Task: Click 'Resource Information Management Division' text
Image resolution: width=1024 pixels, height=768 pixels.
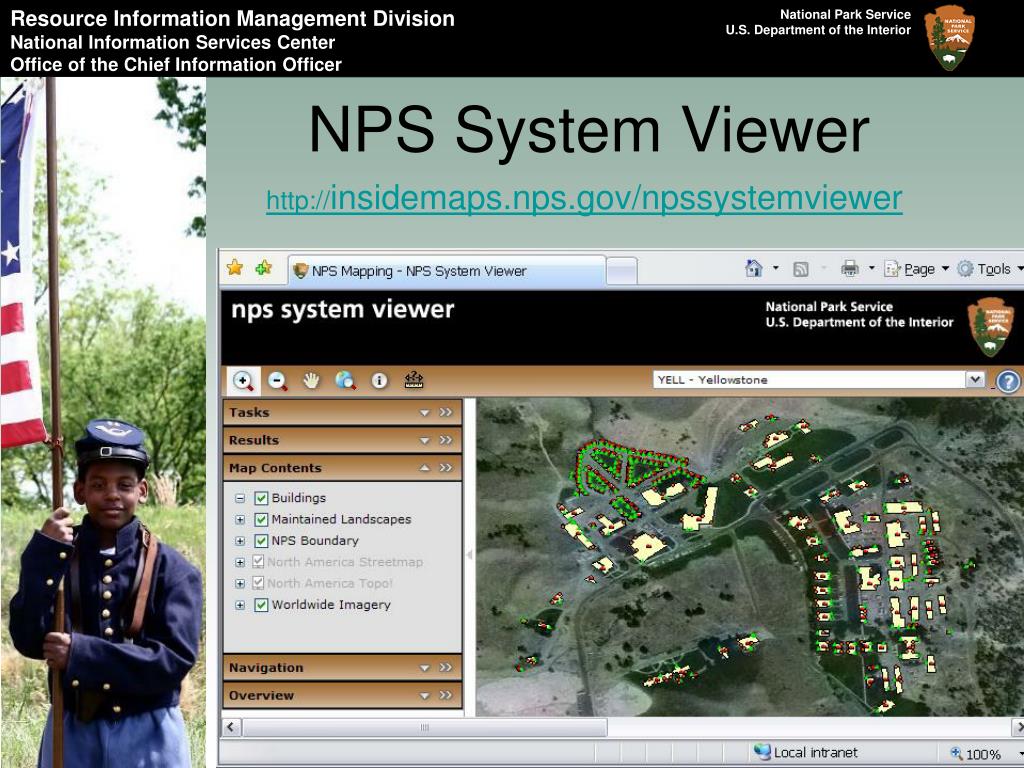Action: click(232, 18)
